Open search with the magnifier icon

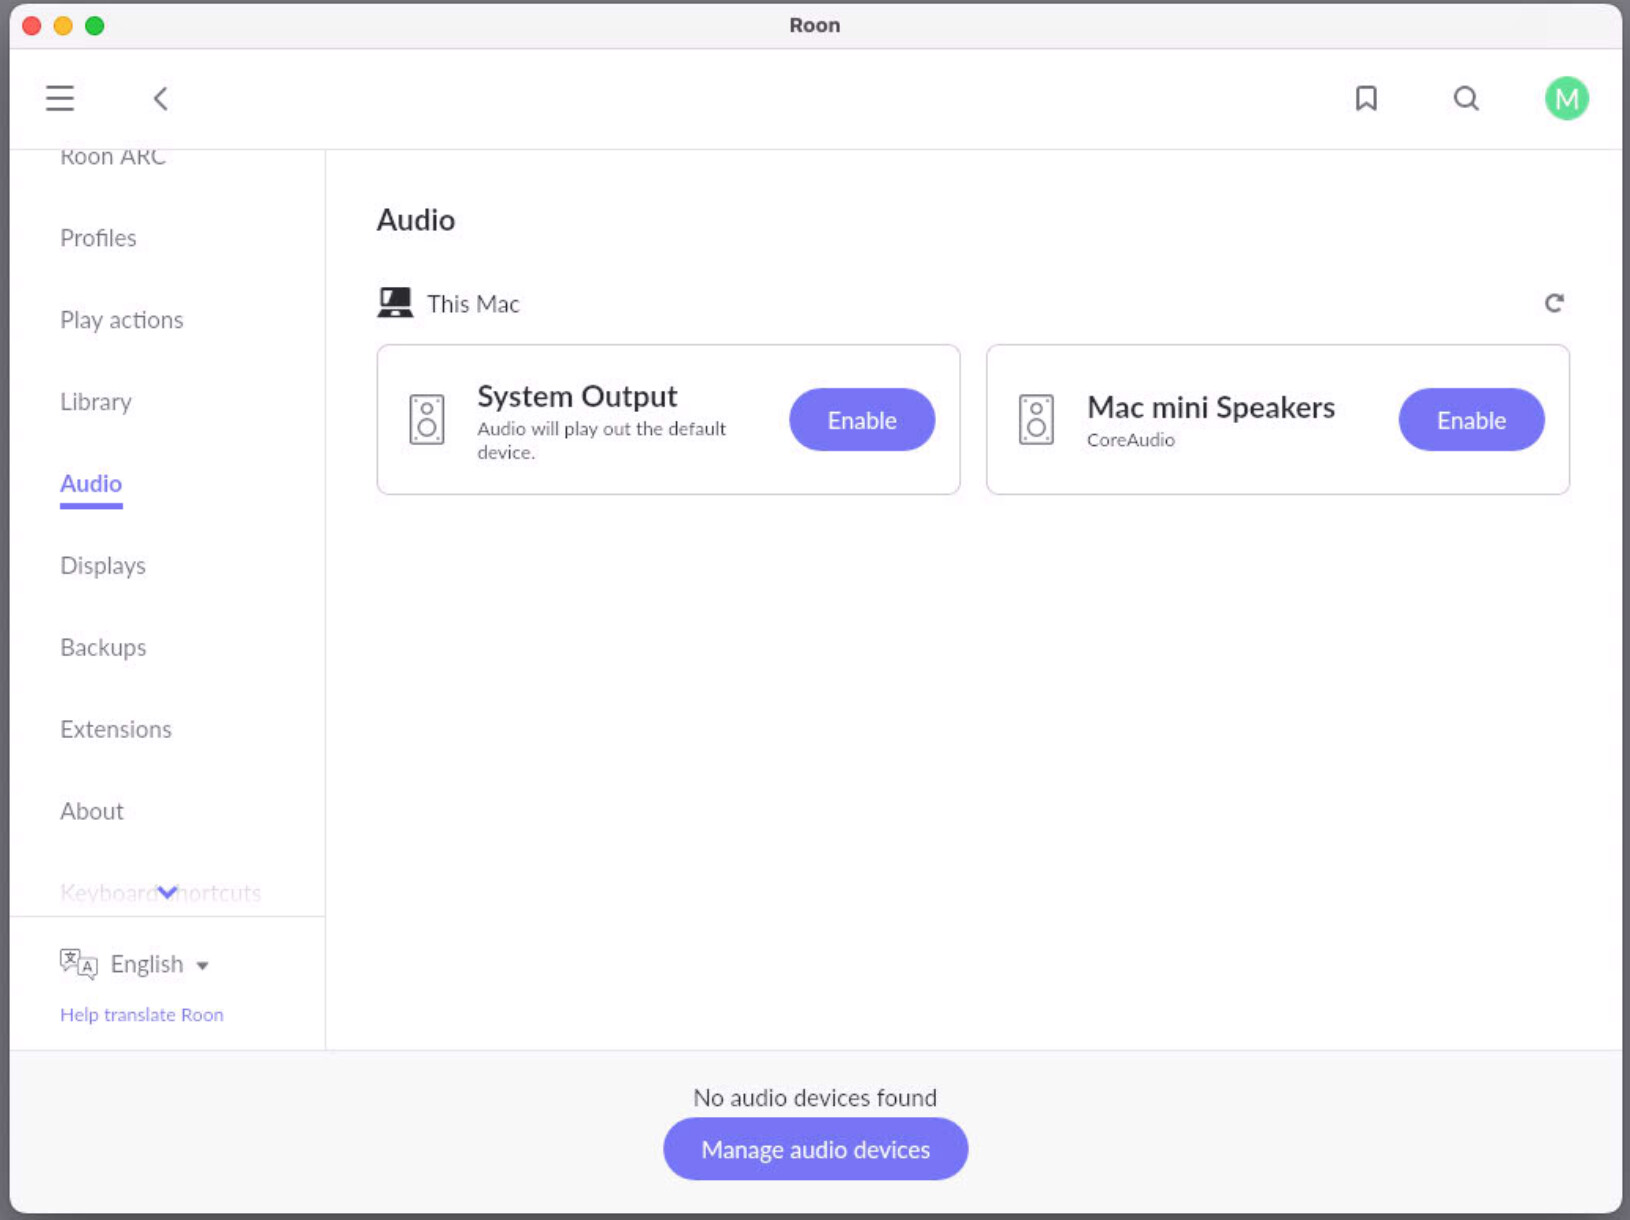(1466, 98)
